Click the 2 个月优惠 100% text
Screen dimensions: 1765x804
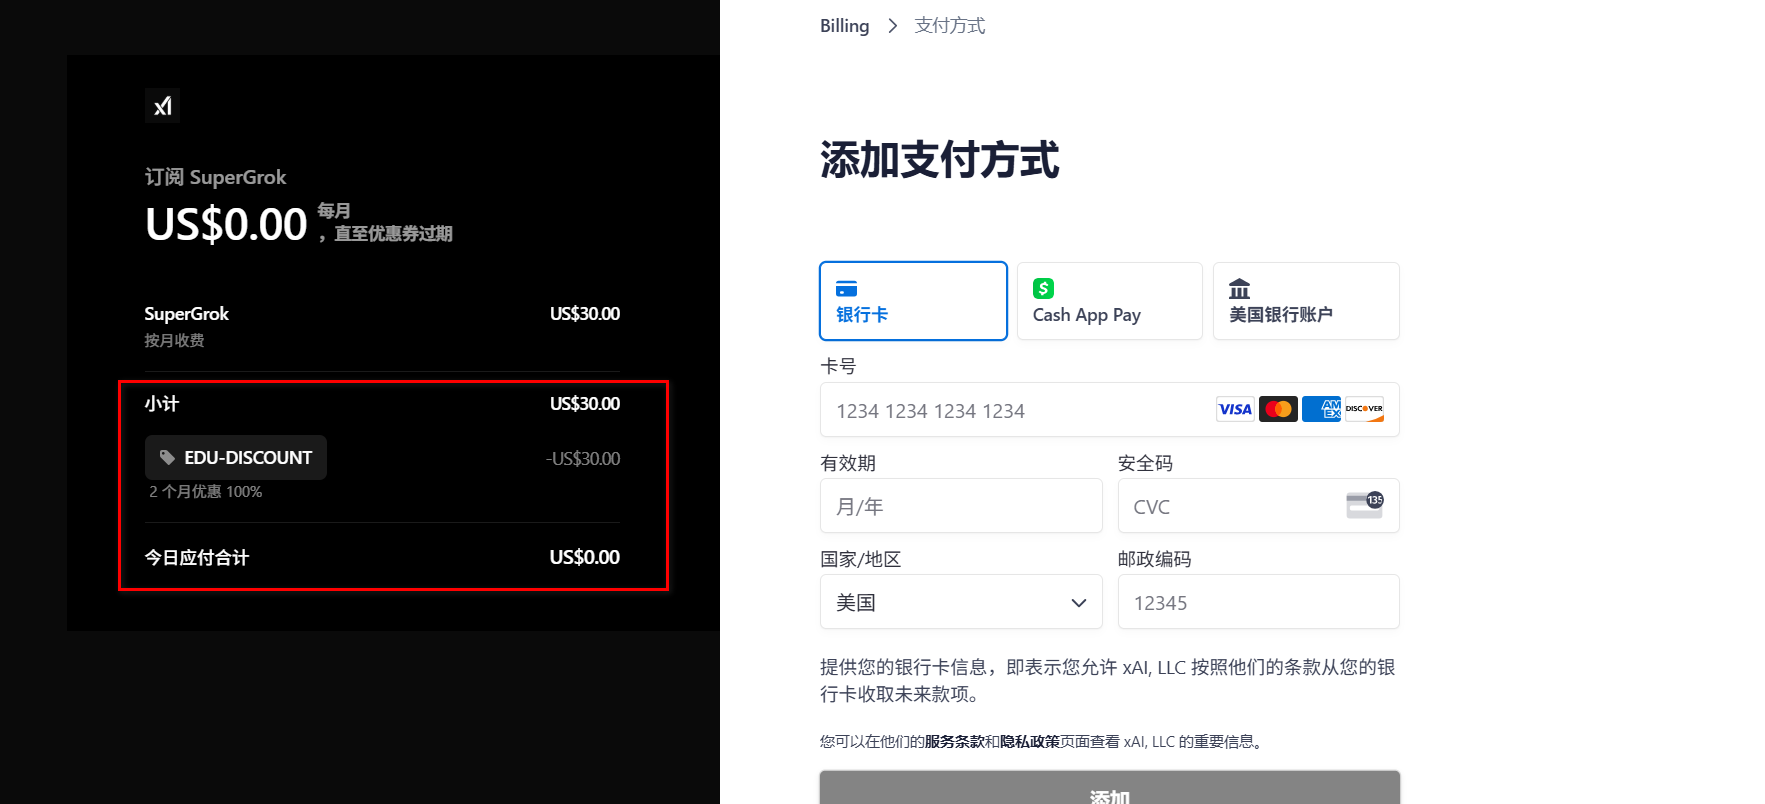pos(205,492)
